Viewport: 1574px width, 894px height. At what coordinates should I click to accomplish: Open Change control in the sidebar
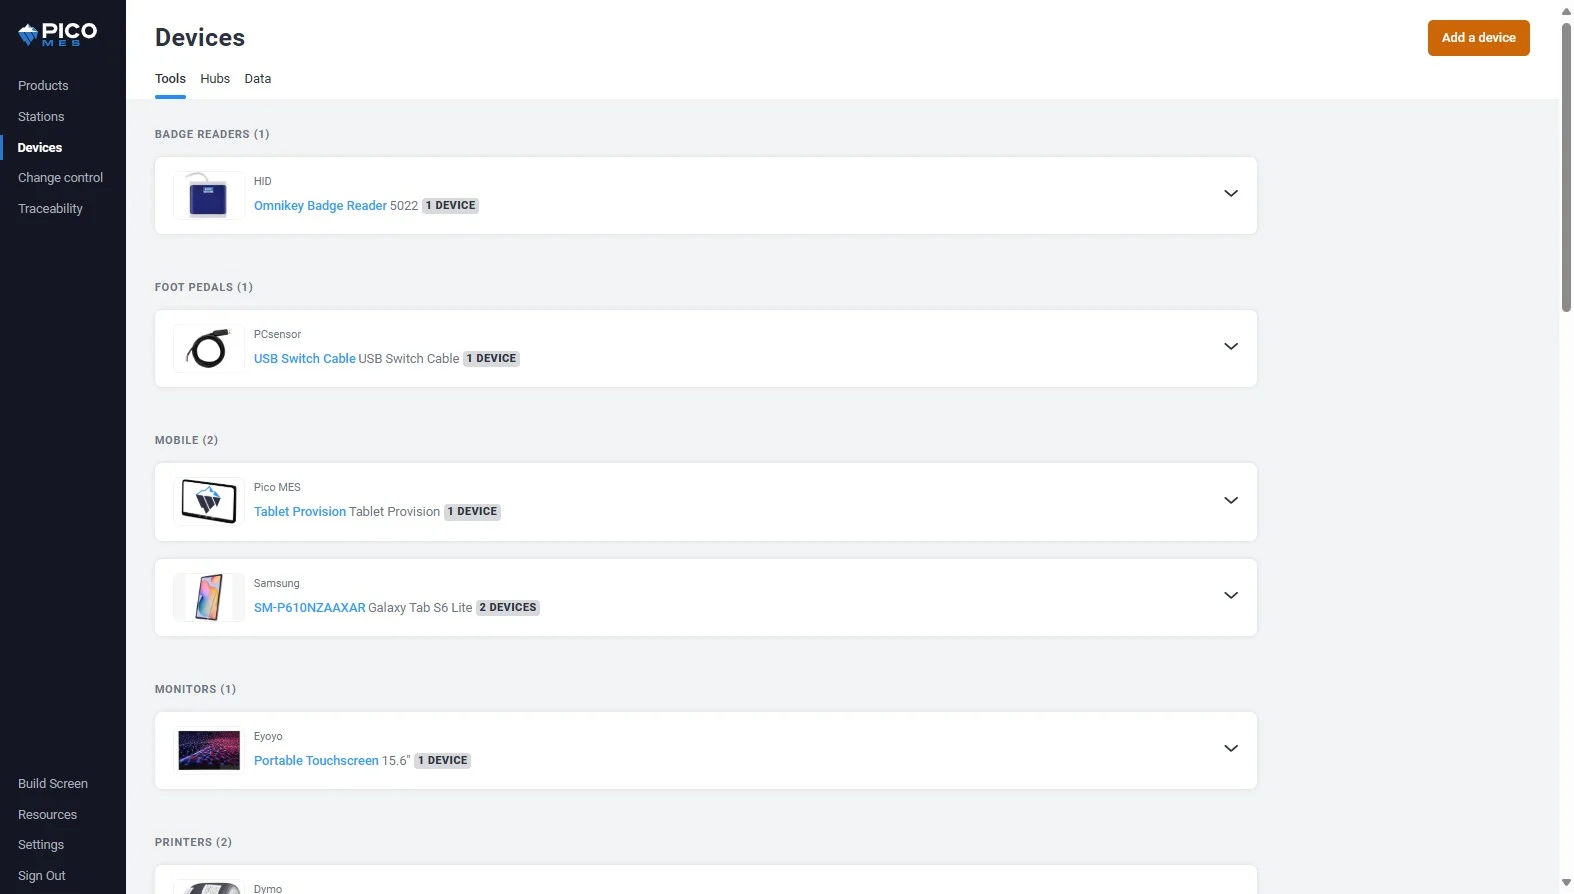coord(60,178)
